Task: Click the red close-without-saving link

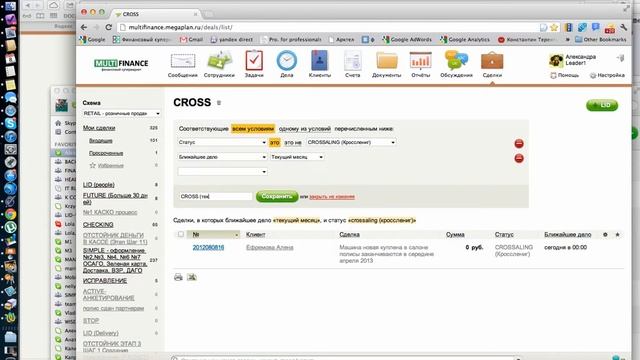Action: 332,197
